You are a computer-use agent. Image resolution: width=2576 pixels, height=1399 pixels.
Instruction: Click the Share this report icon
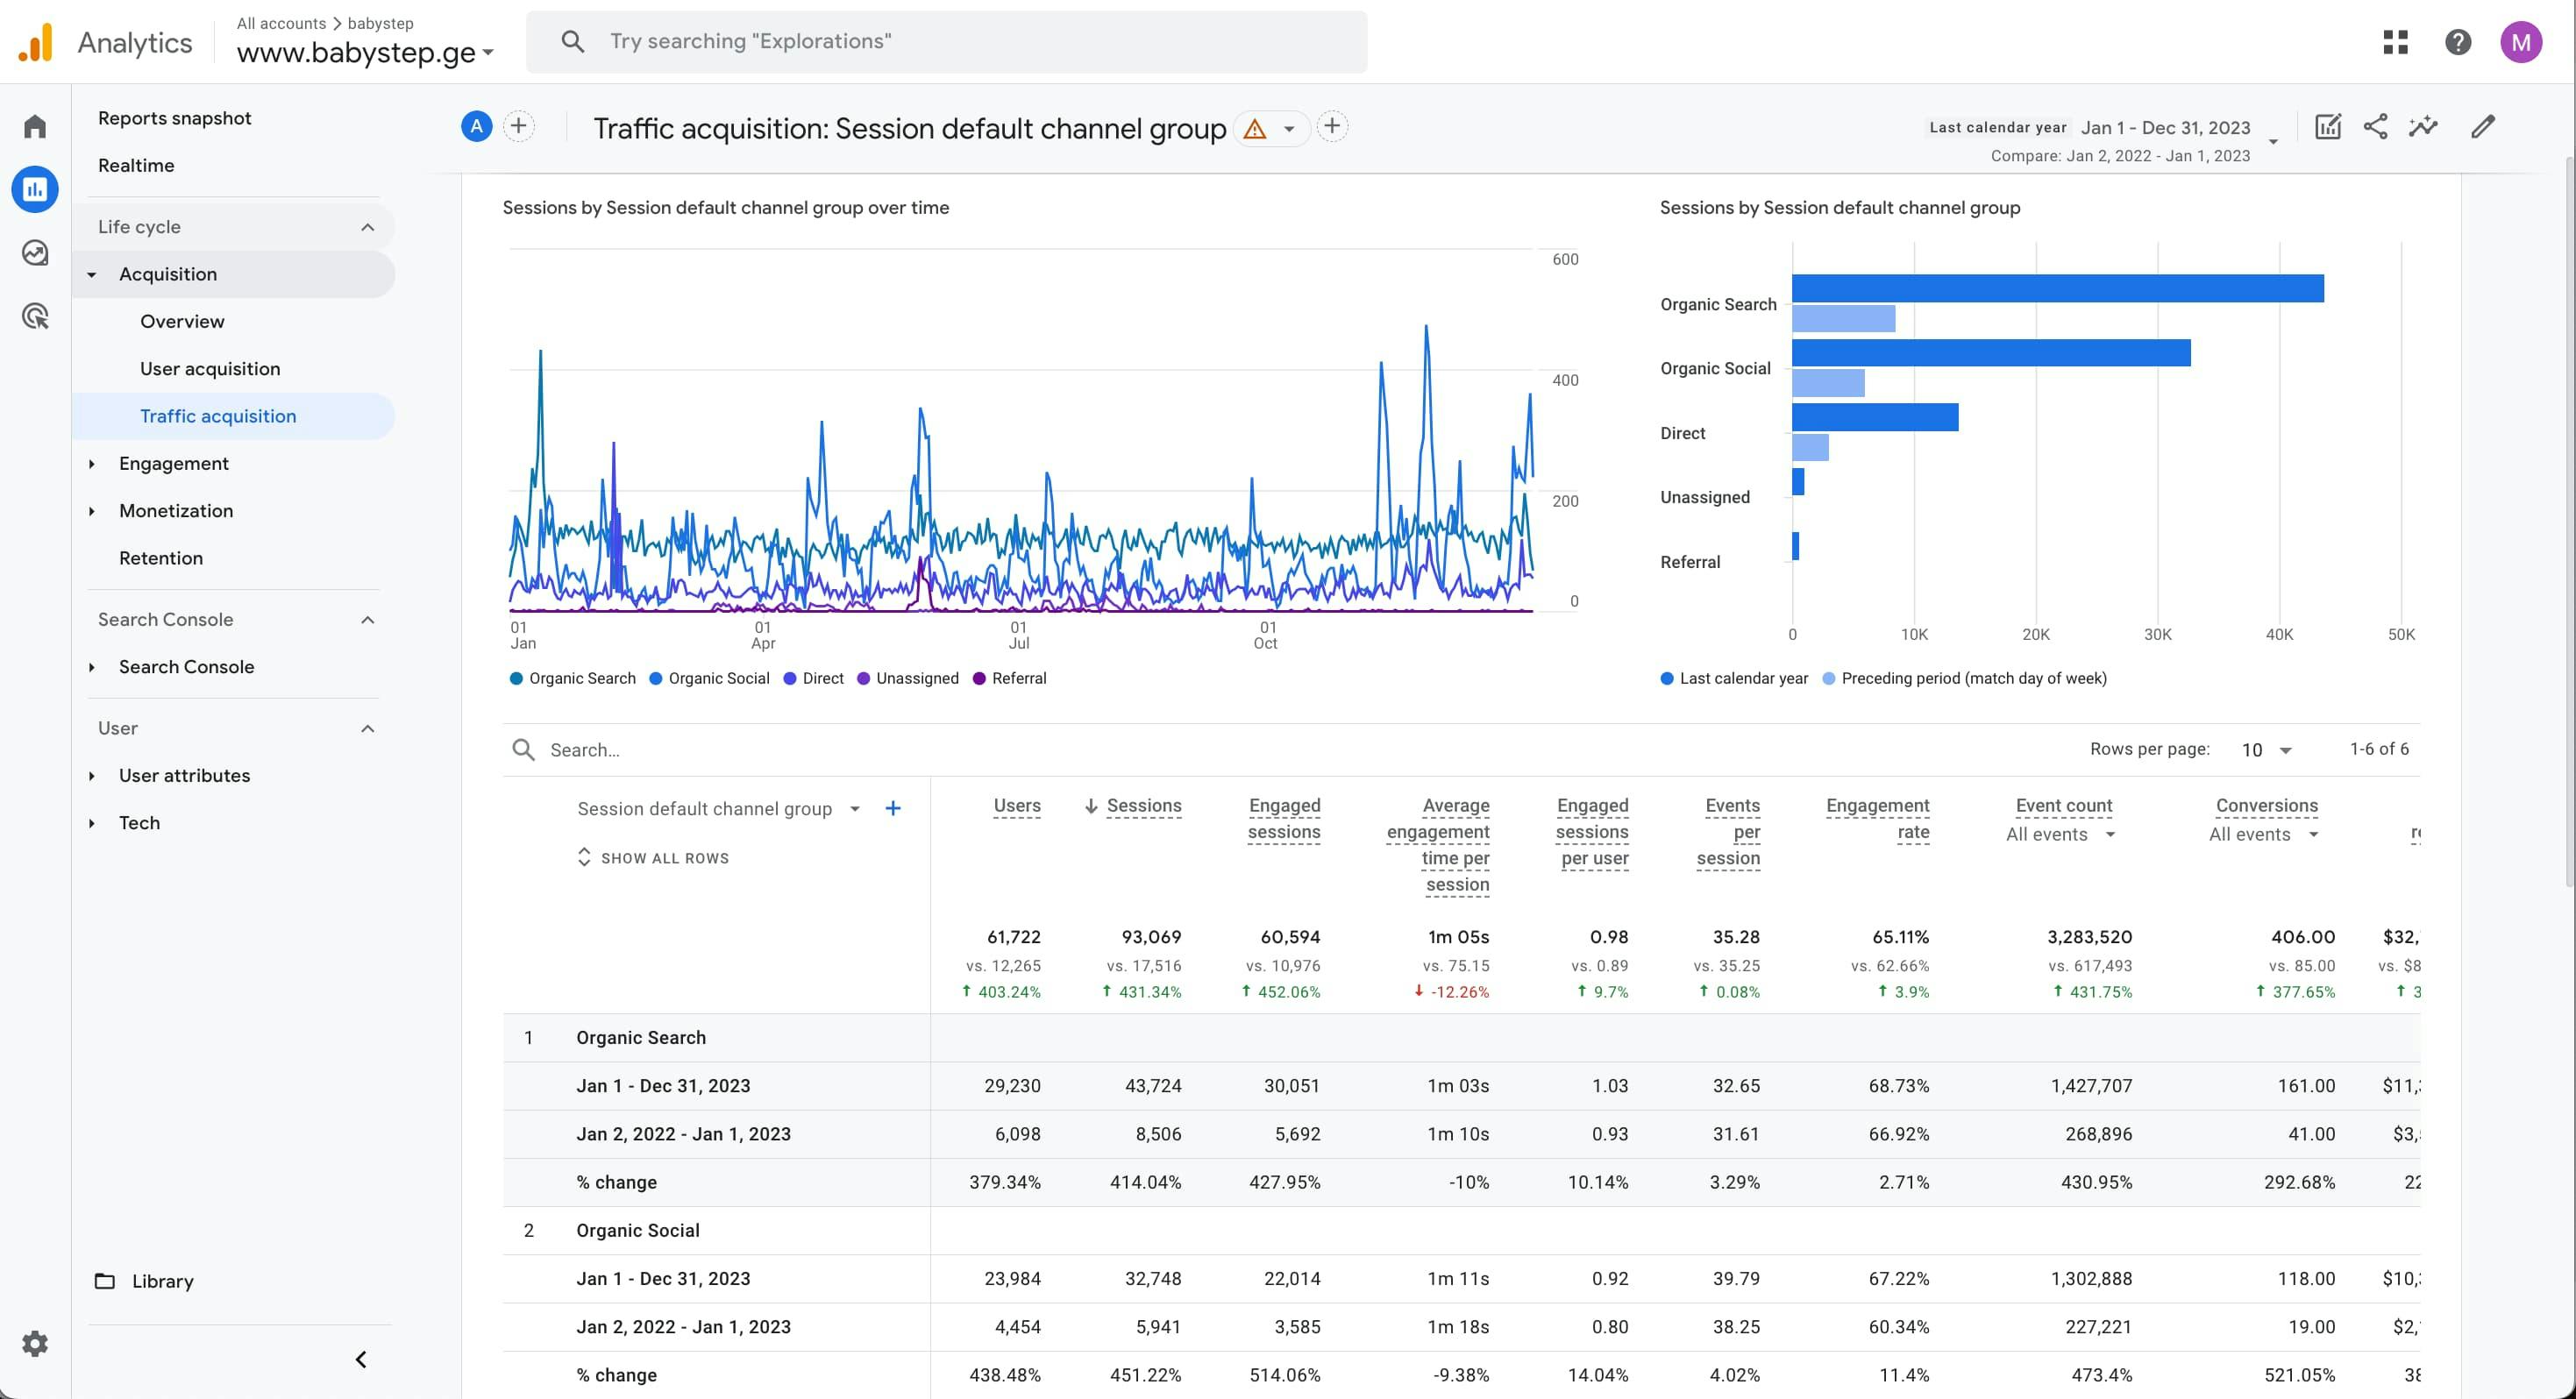click(2375, 127)
